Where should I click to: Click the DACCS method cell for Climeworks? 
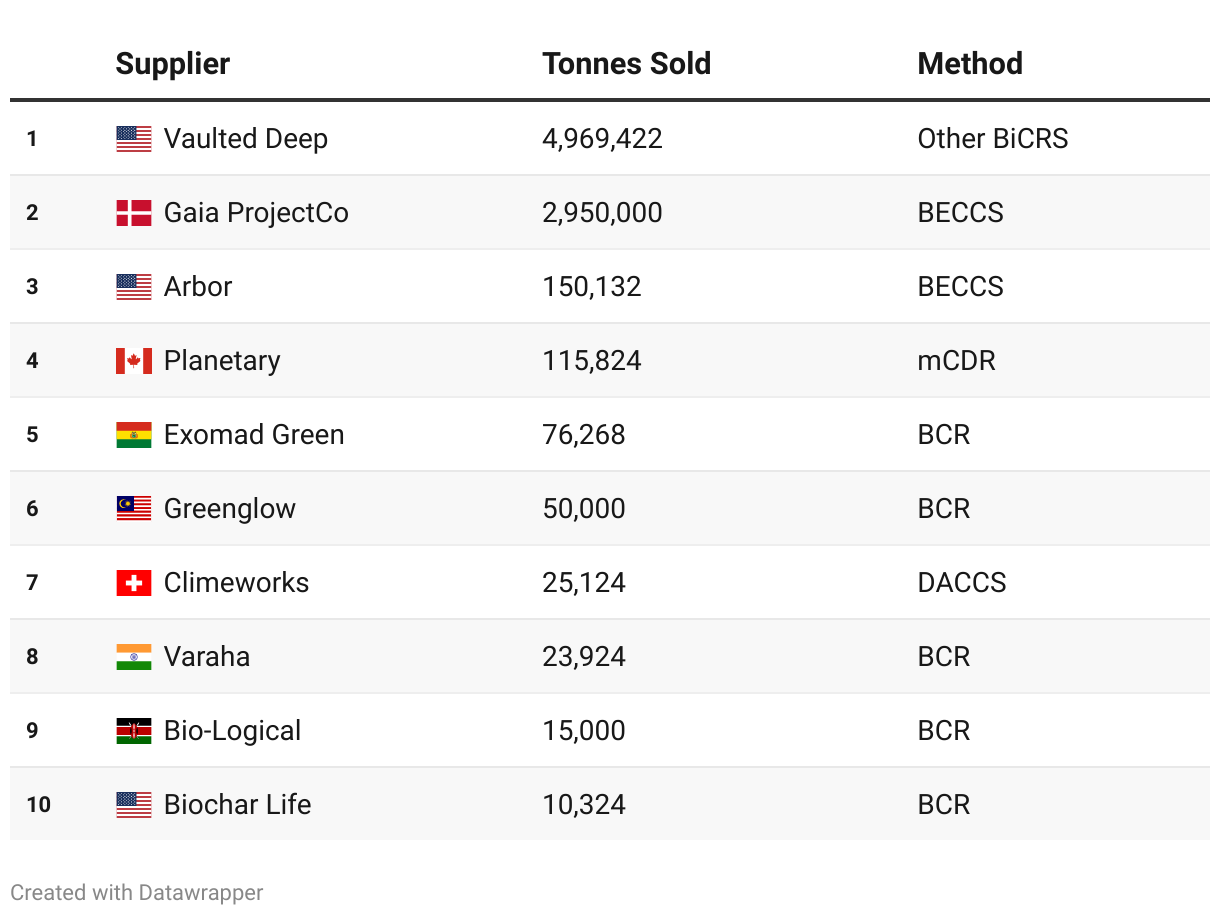pyautogui.click(x=962, y=583)
